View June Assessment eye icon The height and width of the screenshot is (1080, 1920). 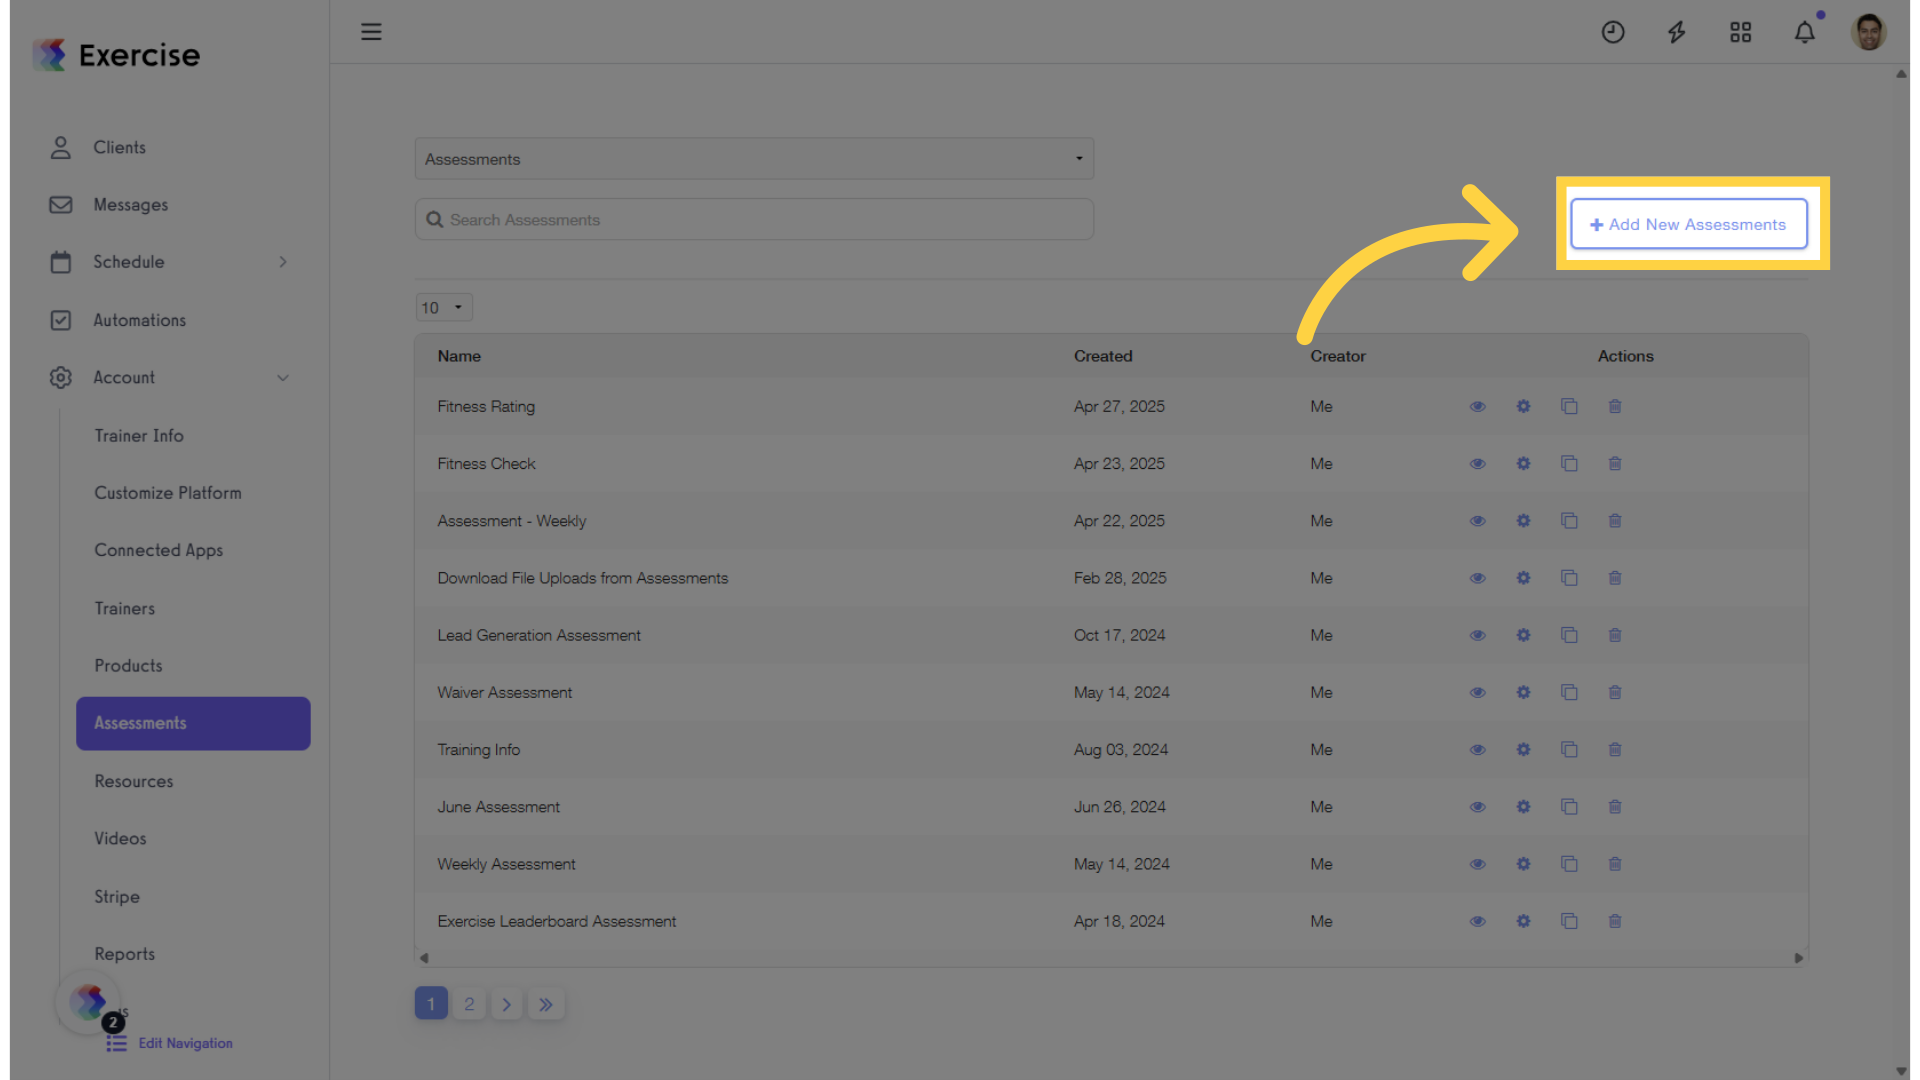pos(1477,806)
